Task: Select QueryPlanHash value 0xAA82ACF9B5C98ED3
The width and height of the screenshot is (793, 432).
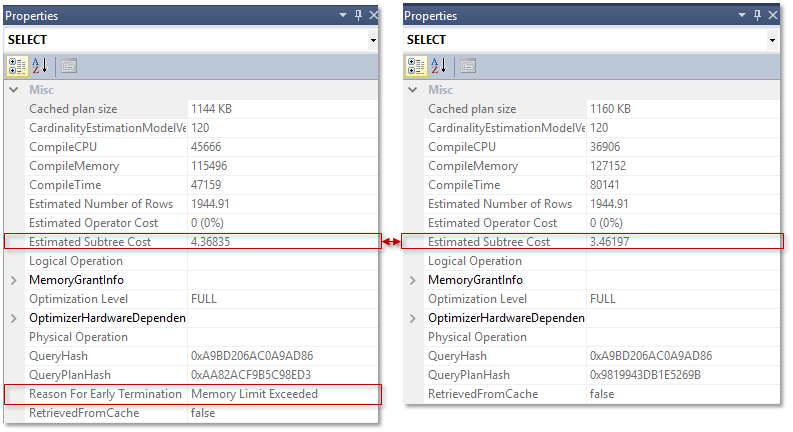Action: click(x=251, y=375)
